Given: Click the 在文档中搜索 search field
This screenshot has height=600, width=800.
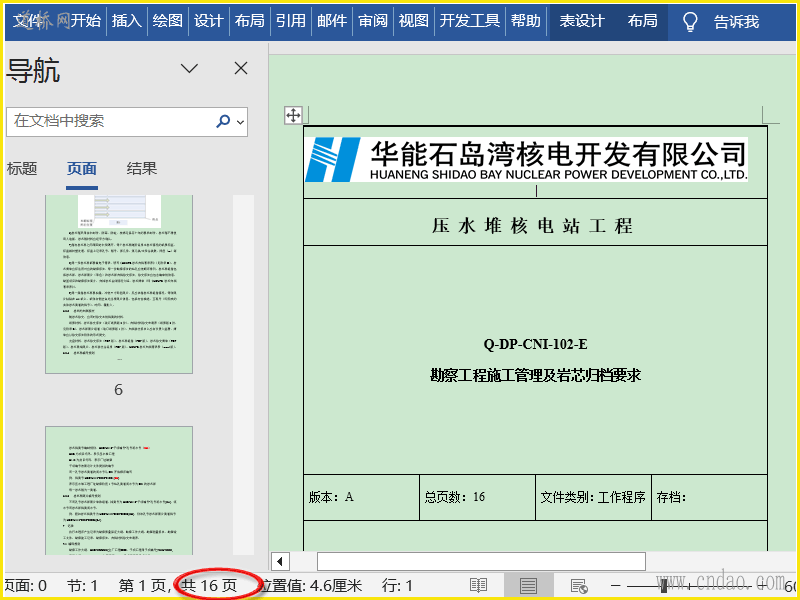Looking at the screenshot, I should [127, 121].
